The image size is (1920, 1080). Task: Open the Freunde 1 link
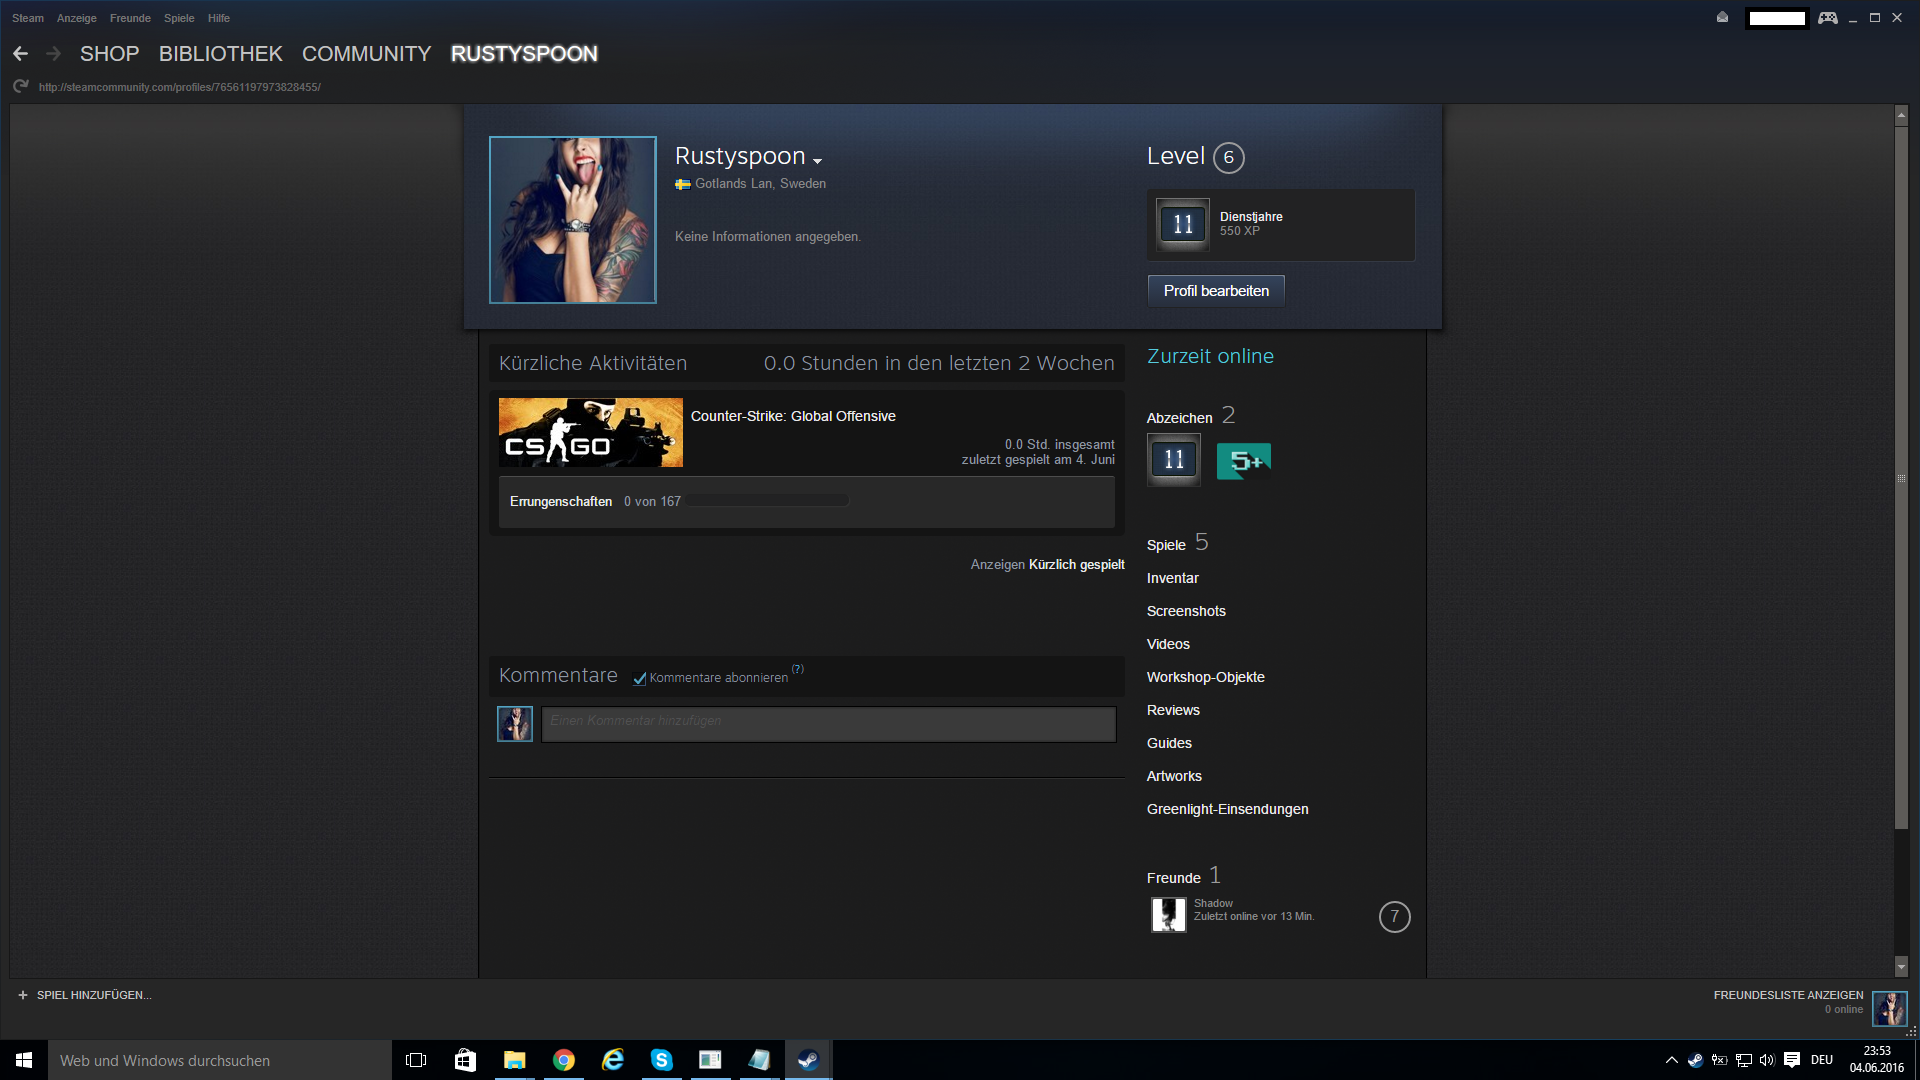click(x=1183, y=876)
